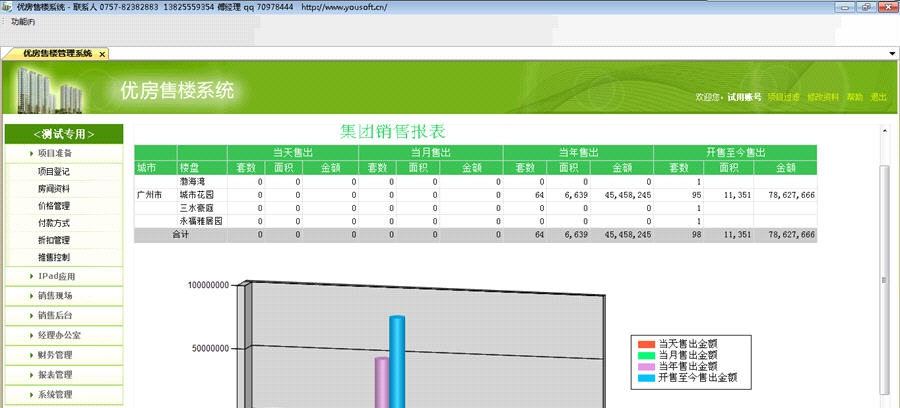
Task: Expand the IPad应用 section
Action: coord(64,277)
